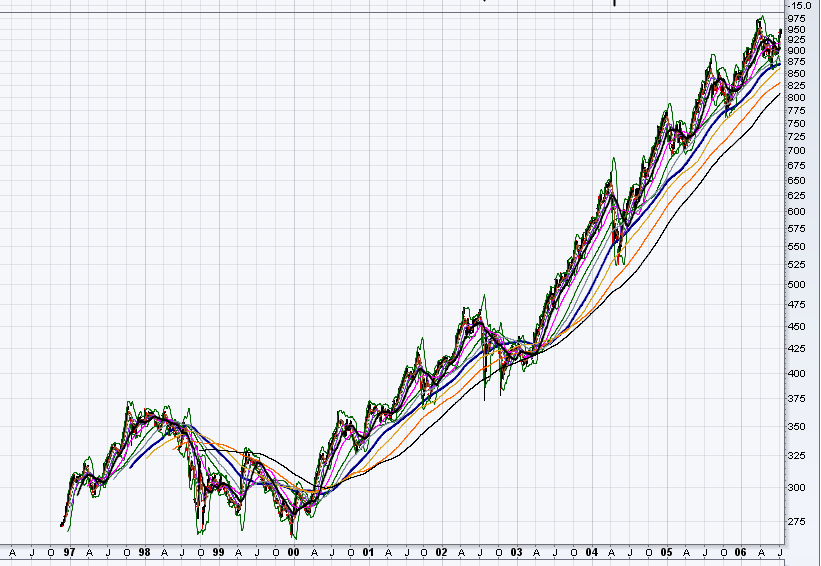Screen dimensions: 821x566
Task: Click the 775 price label on scale
Action: coord(796,111)
